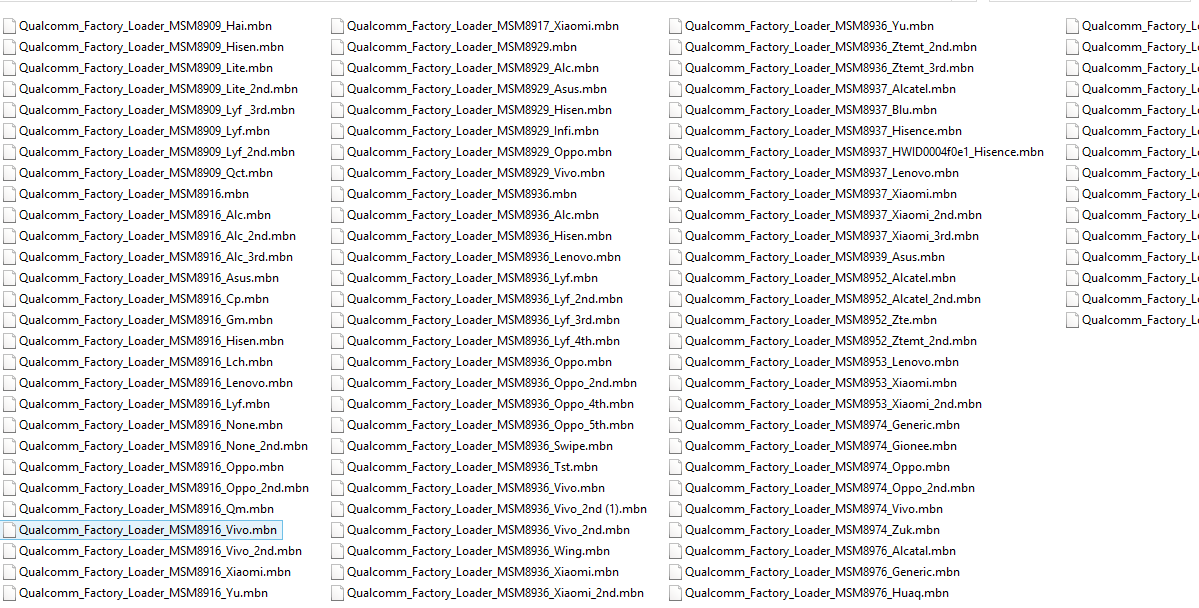Click the file icon of Qualcomm_Factory_Loader_MSM8936_Tst.mbn

337,467
